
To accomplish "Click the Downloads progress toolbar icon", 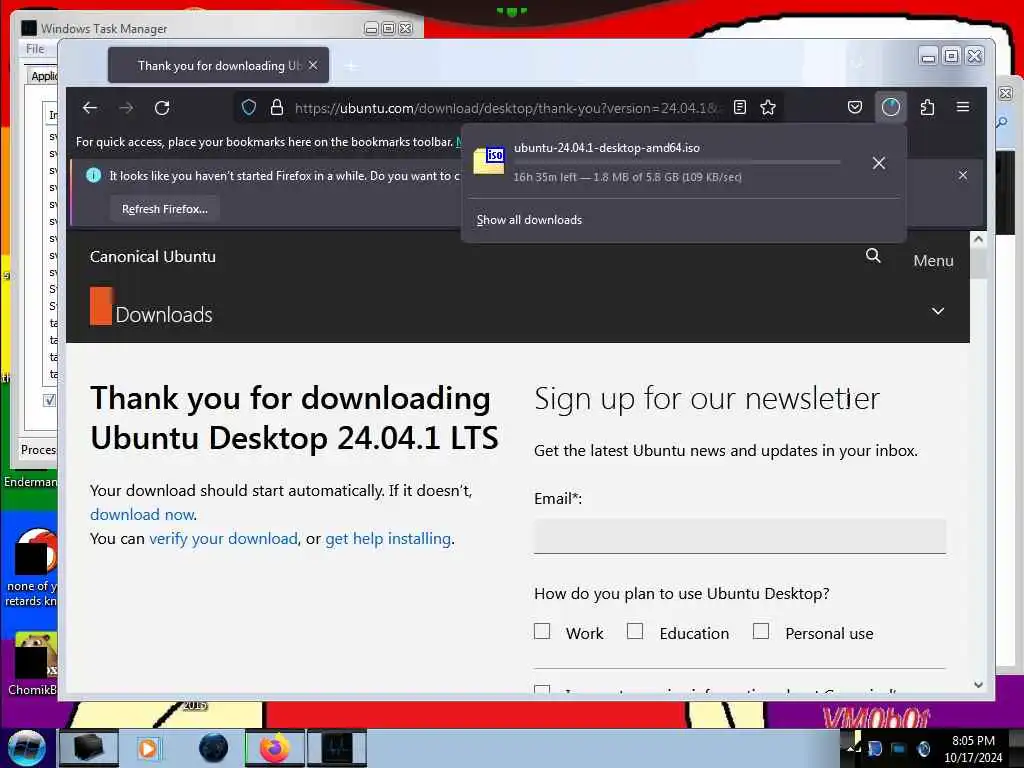I will [891, 107].
